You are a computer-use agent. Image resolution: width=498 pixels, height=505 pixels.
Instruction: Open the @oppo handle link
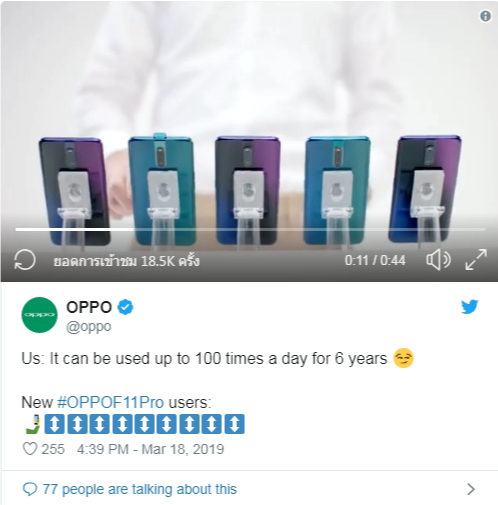[x=89, y=327]
